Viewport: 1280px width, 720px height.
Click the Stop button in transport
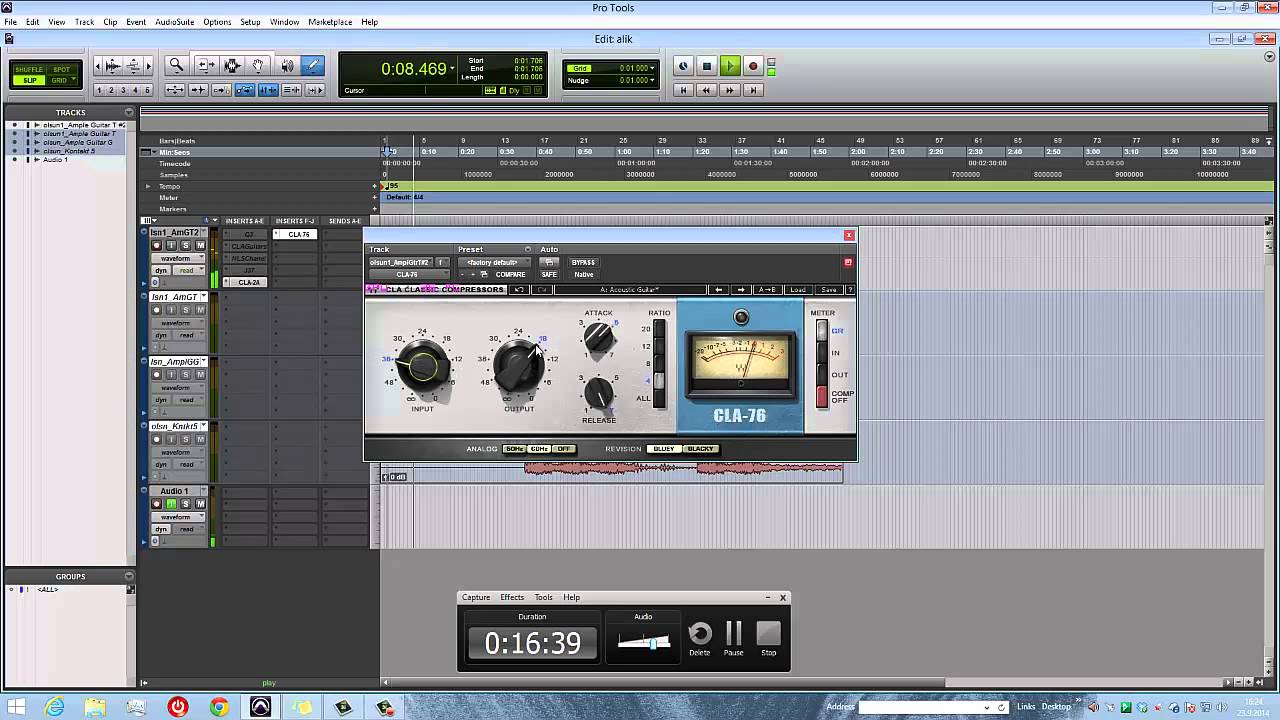pyautogui.click(x=707, y=66)
